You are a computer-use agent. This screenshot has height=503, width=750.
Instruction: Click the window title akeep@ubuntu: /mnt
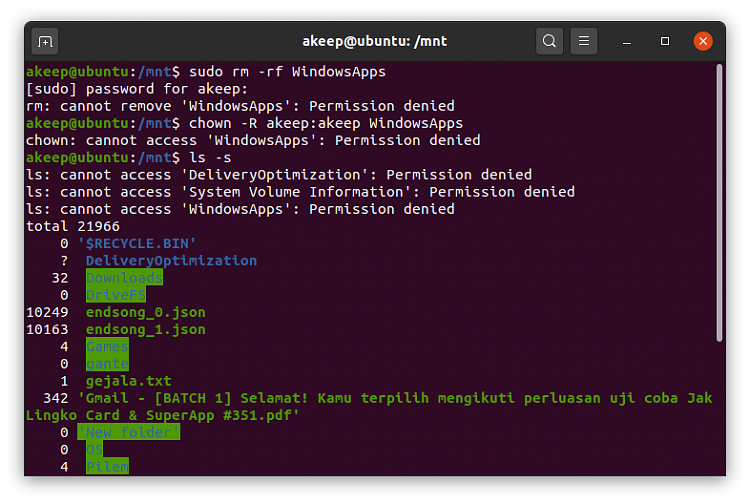375,42
